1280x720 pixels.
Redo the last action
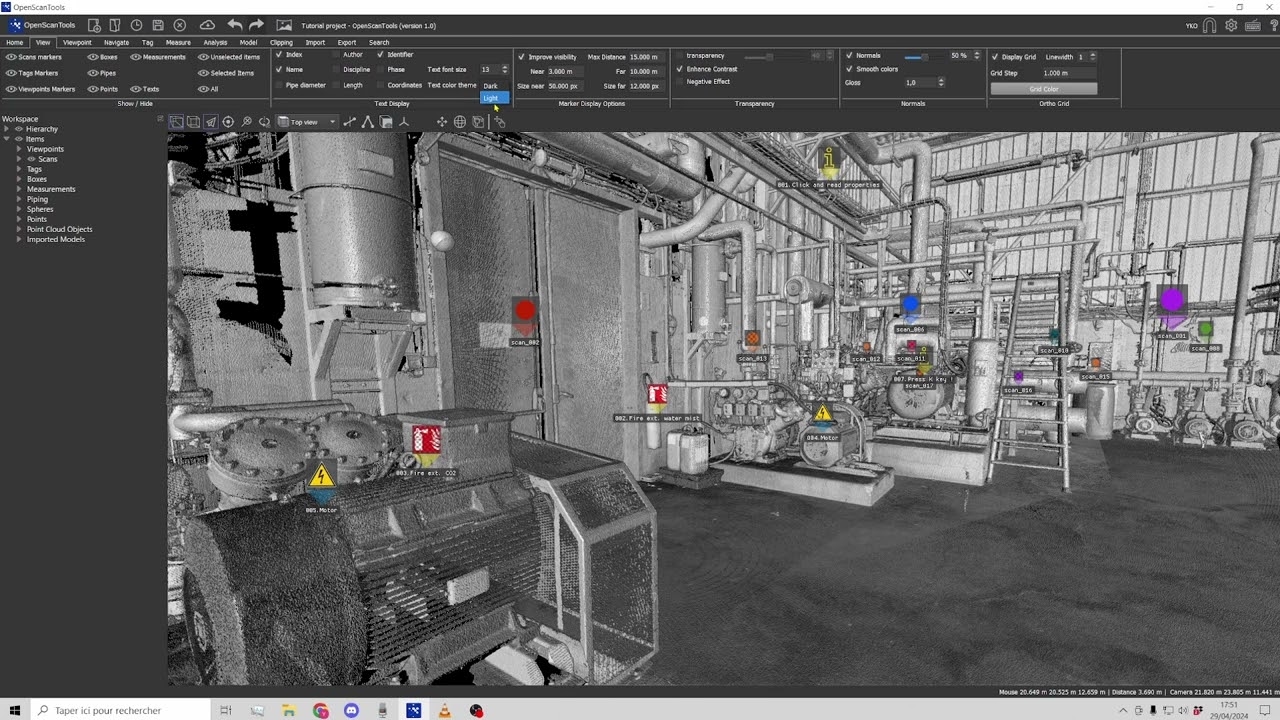(x=256, y=25)
